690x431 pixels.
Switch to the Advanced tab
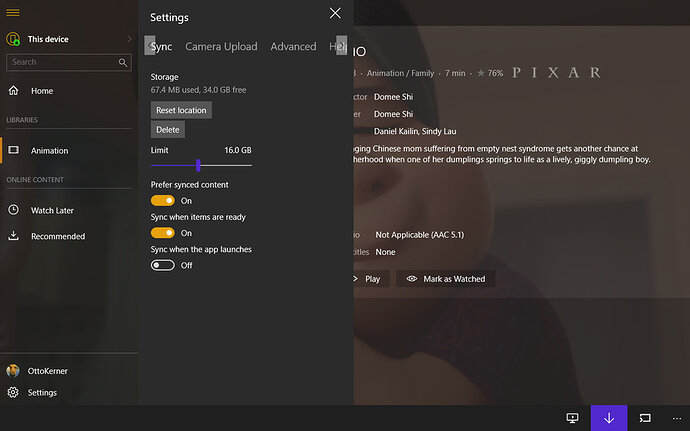click(x=294, y=47)
